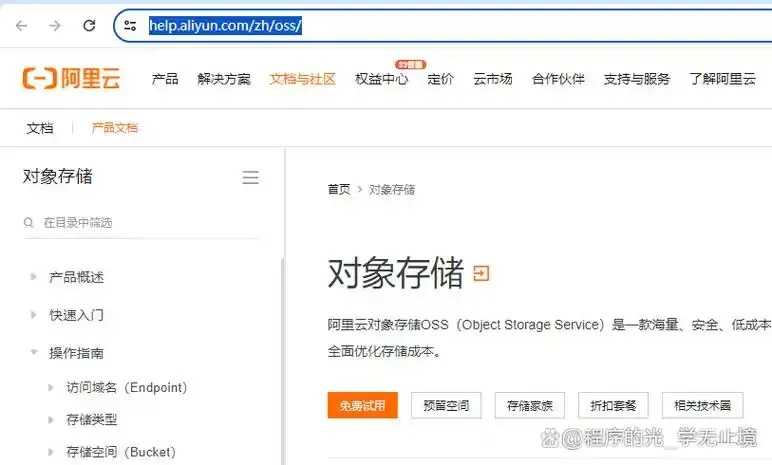
Task: Click the 首页 breadcrumb link
Action: click(x=339, y=190)
